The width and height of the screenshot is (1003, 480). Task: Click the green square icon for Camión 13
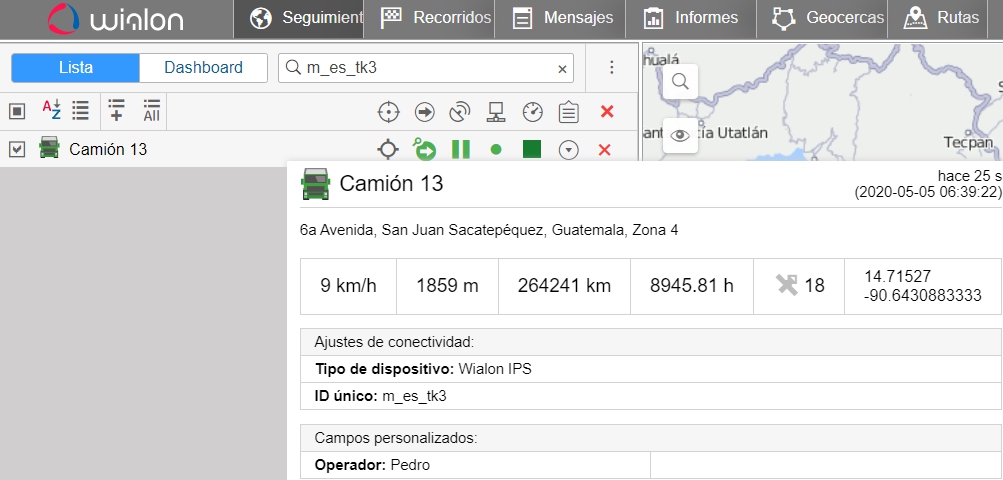click(532, 149)
